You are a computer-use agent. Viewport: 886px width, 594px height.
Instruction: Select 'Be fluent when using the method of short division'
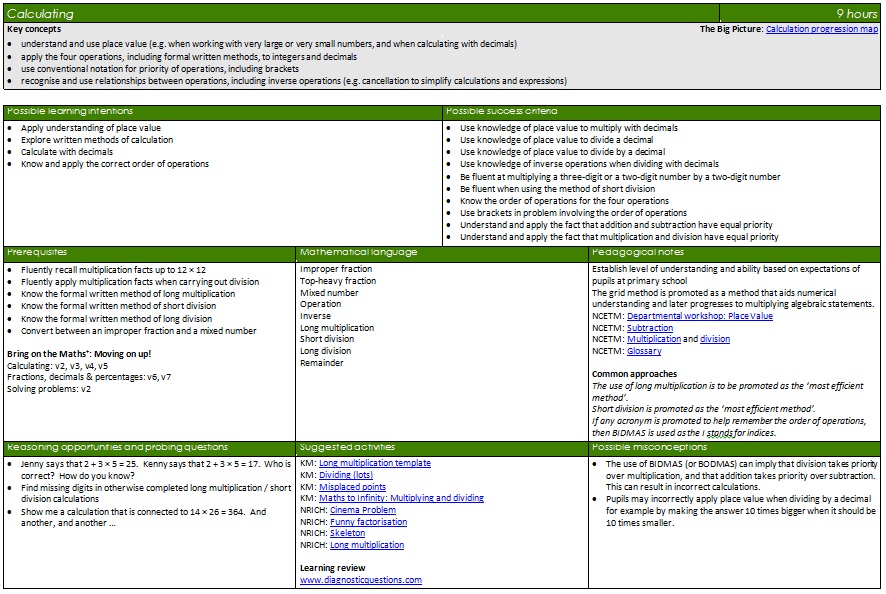pos(558,189)
